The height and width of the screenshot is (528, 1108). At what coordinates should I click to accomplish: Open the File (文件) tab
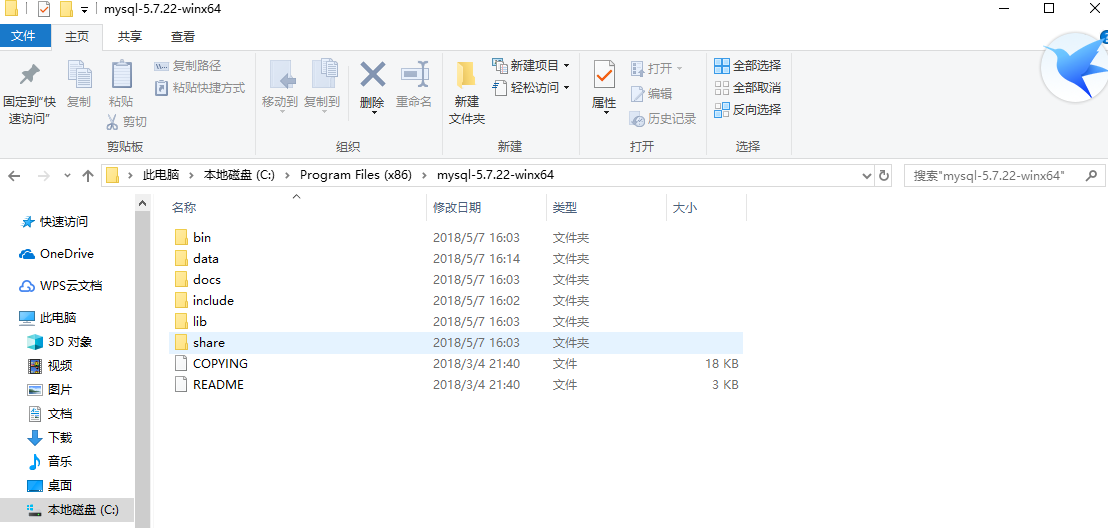(23, 36)
